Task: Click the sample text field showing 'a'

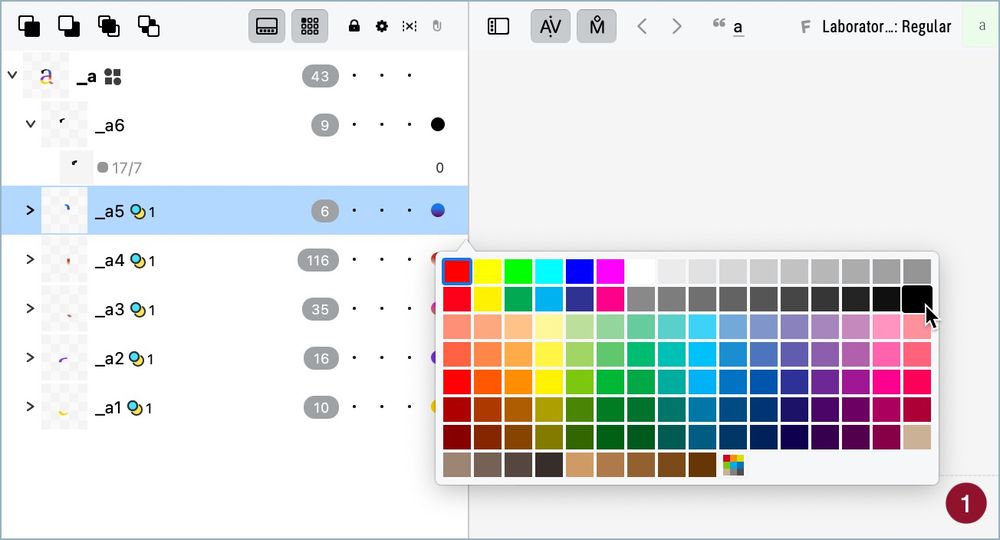Action: click(738, 27)
